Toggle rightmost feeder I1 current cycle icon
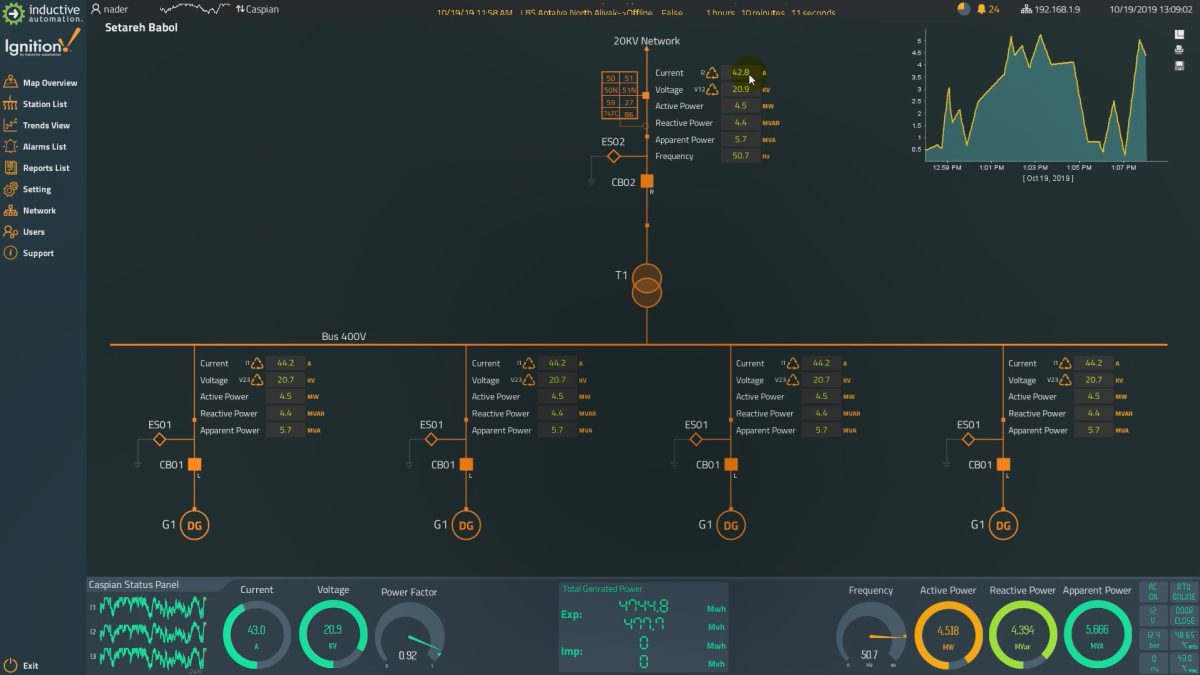Screen dimensions: 1200x675 coord(1066,363)
